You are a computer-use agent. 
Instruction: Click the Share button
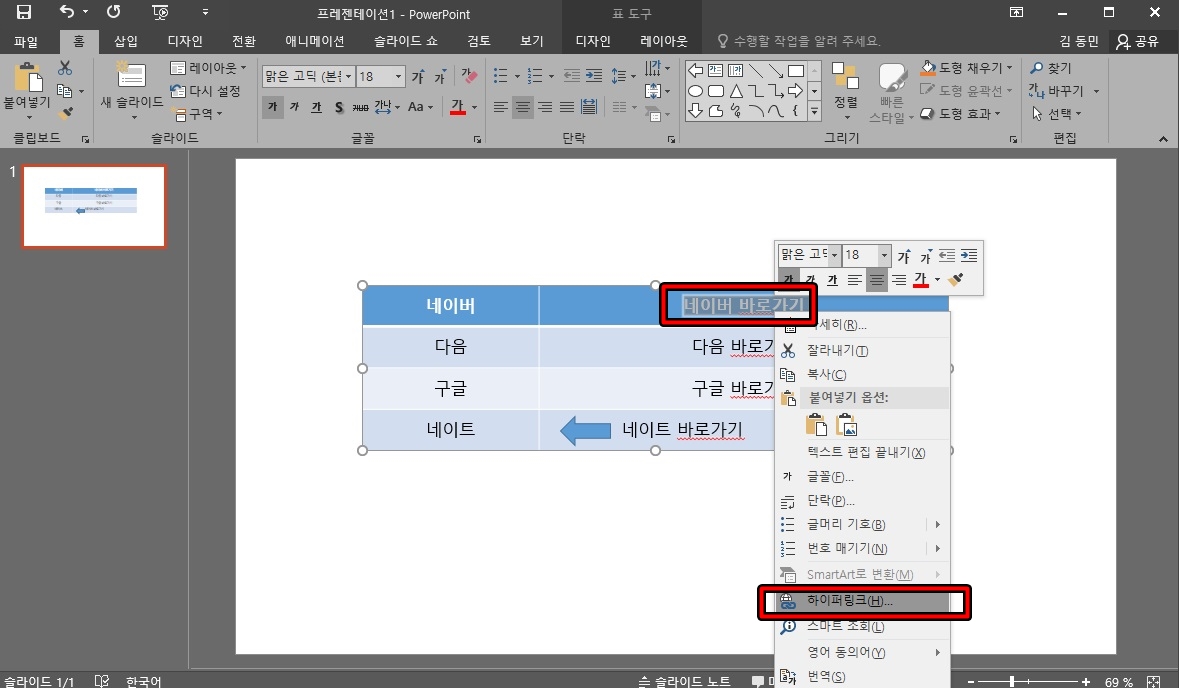coord(1137,41)
